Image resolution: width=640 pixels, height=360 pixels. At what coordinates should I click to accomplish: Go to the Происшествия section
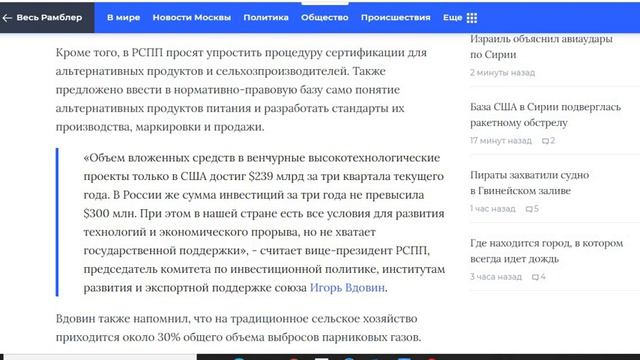[396, 18]
